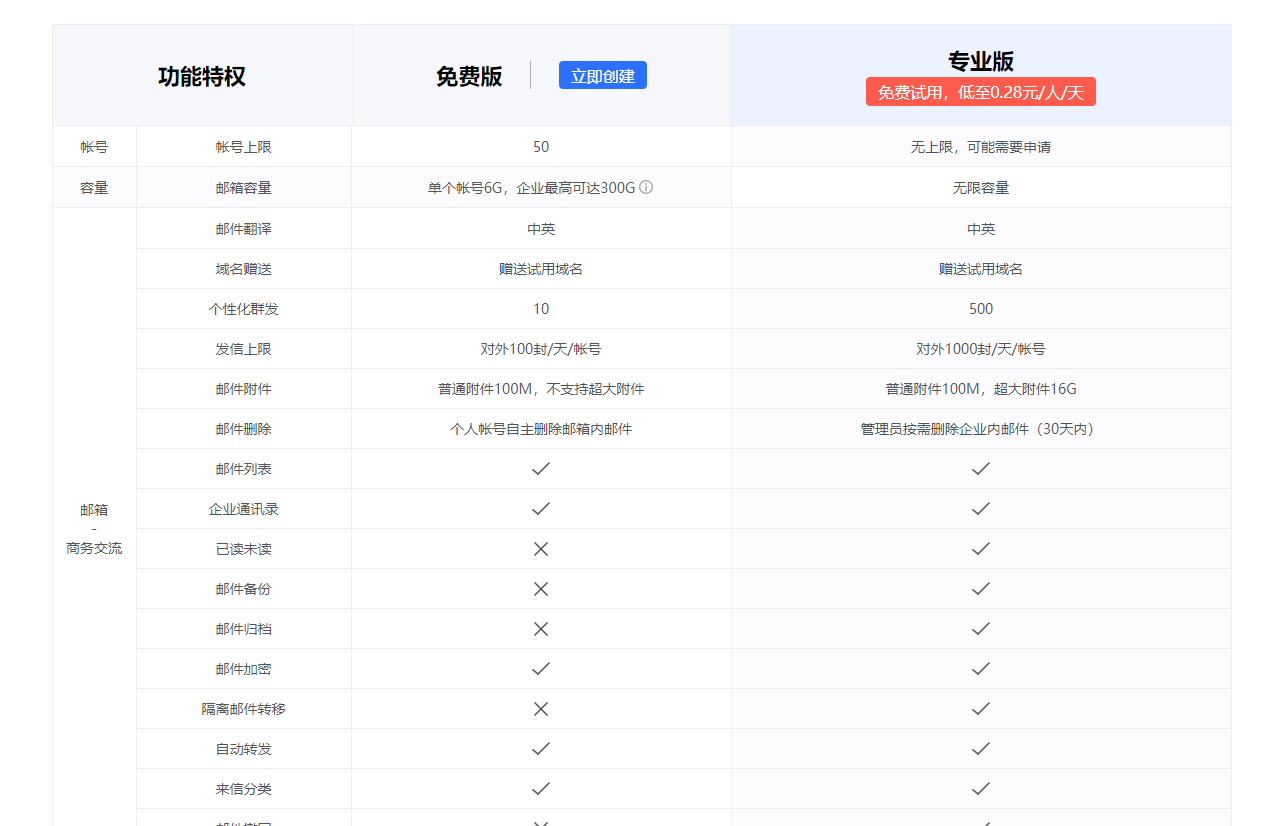Click 单个帐号6G，企业最高可达300G text
The width and height of the screenshot is (1266, 826).
coord(532,188)
